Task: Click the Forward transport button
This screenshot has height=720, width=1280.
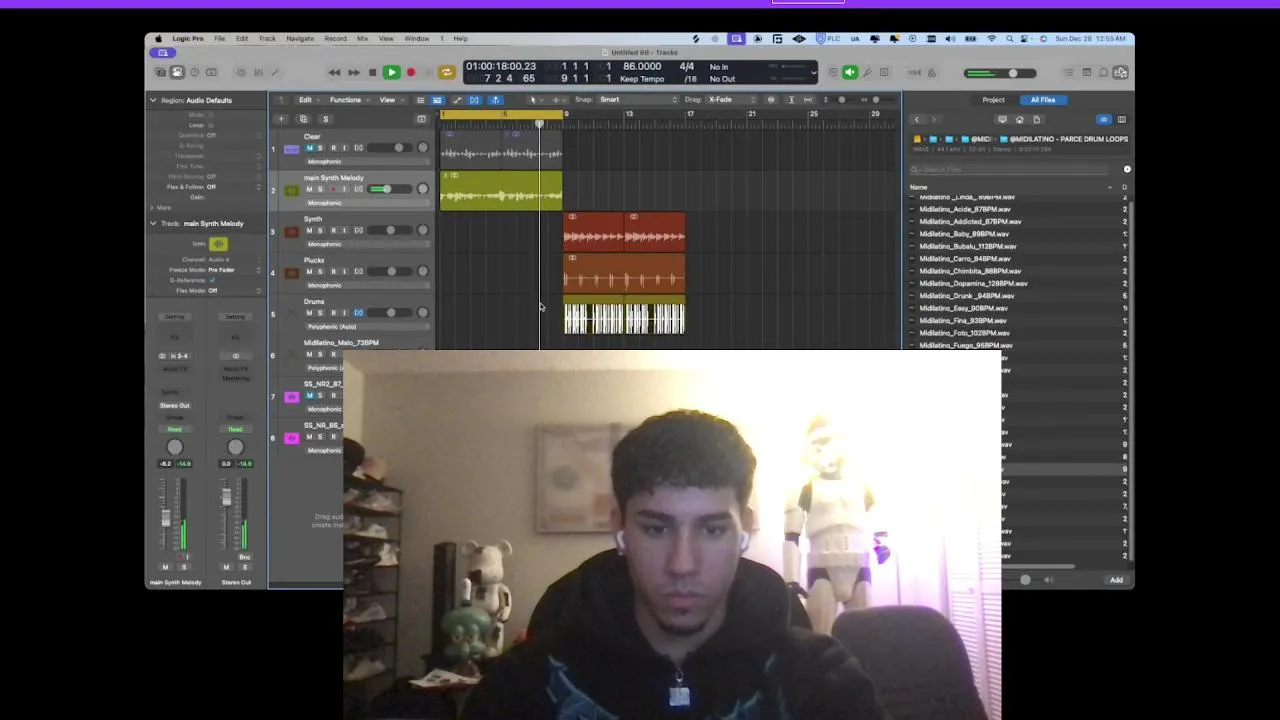Action: [354, 72]
